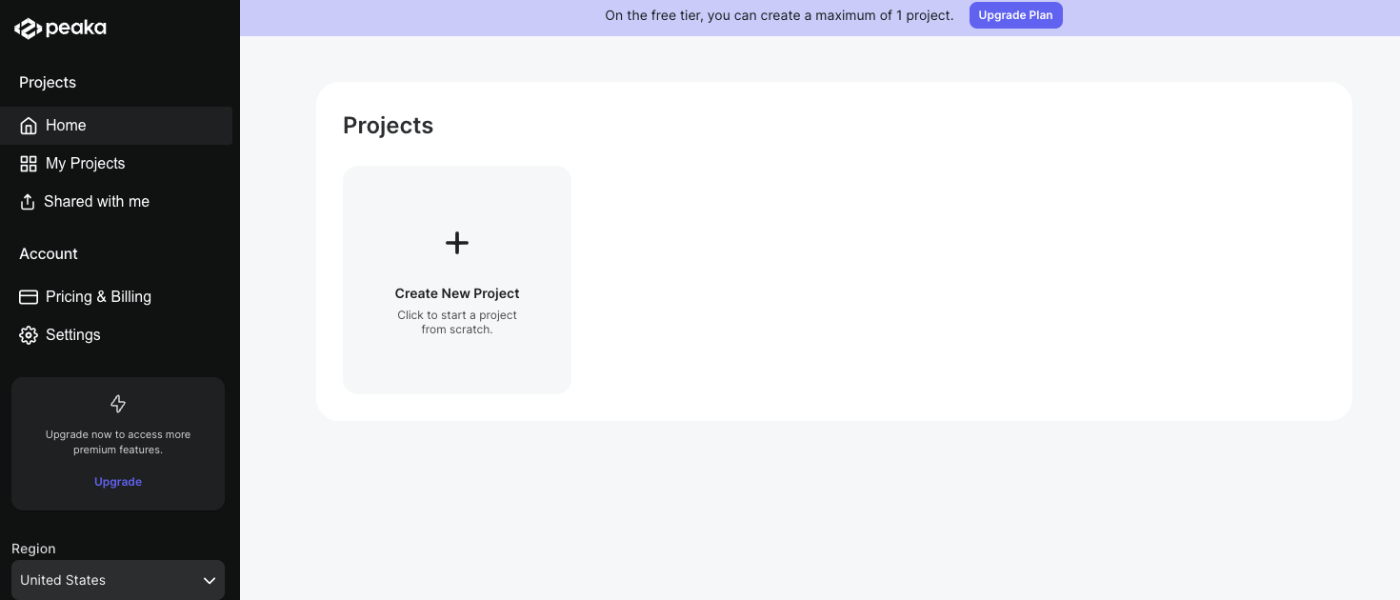Viewport: 1400px width, 600px height.
Task: Click the Peaka wordmark text
Action: 76,28
